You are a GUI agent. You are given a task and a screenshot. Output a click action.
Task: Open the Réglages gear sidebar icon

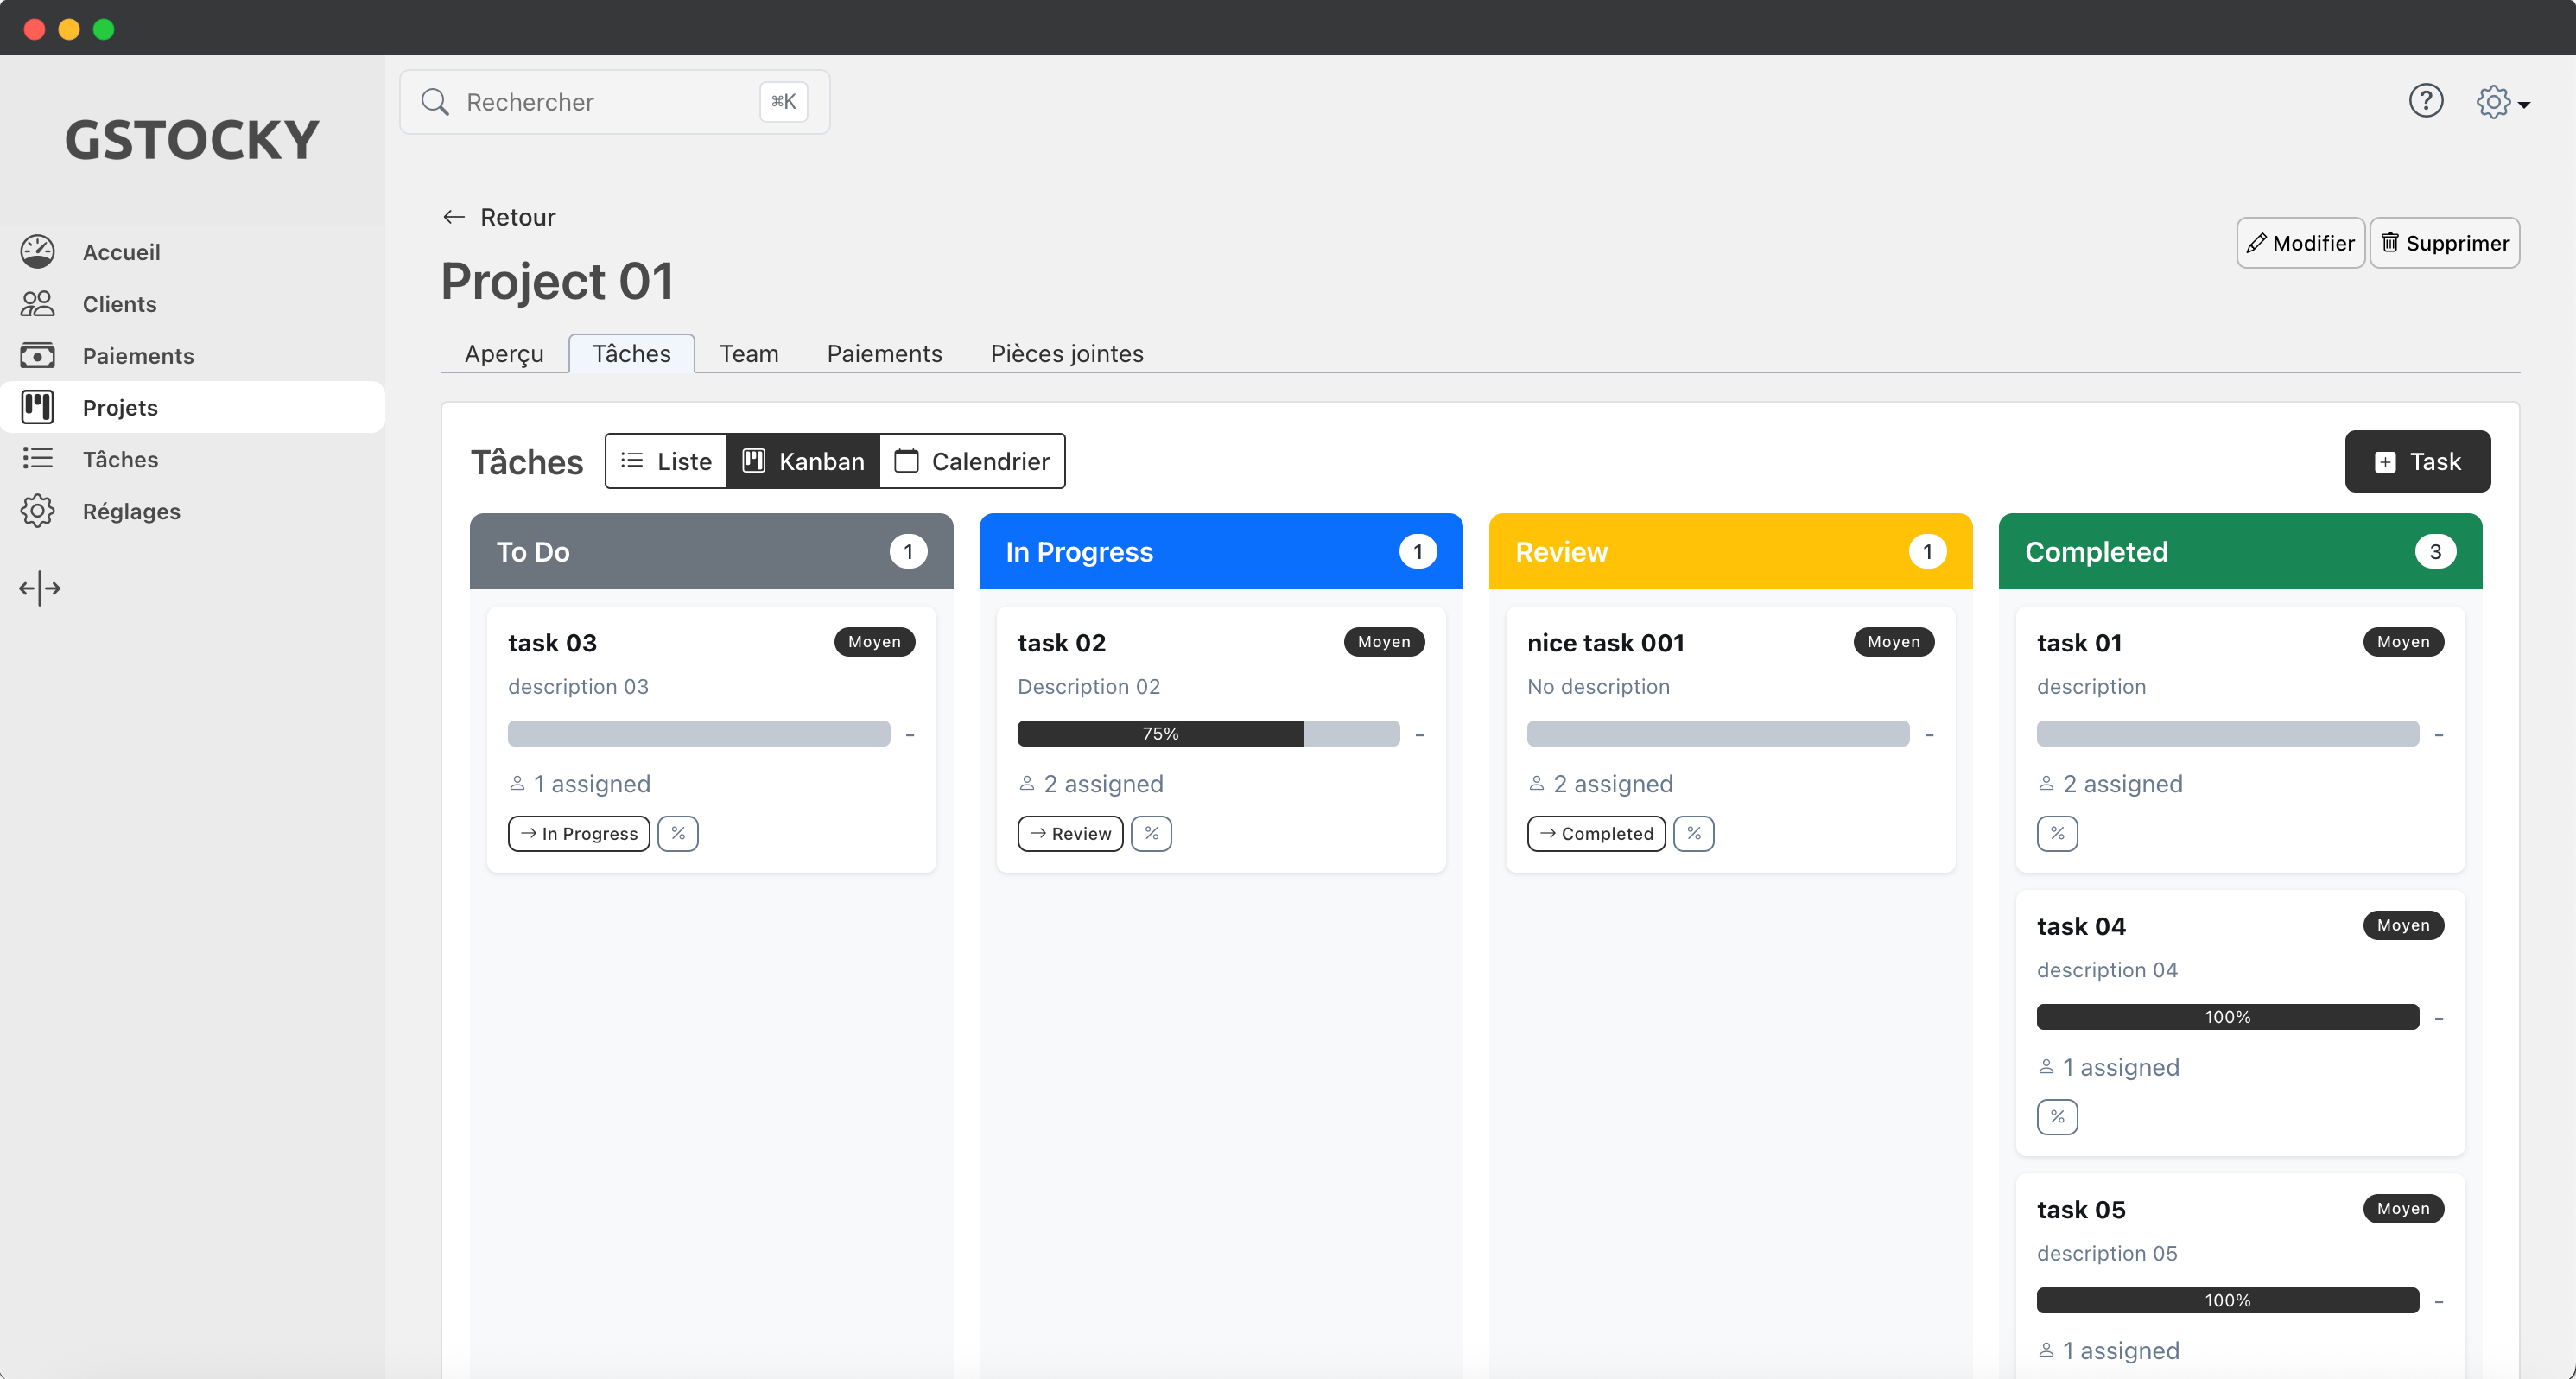coord(37,511)
